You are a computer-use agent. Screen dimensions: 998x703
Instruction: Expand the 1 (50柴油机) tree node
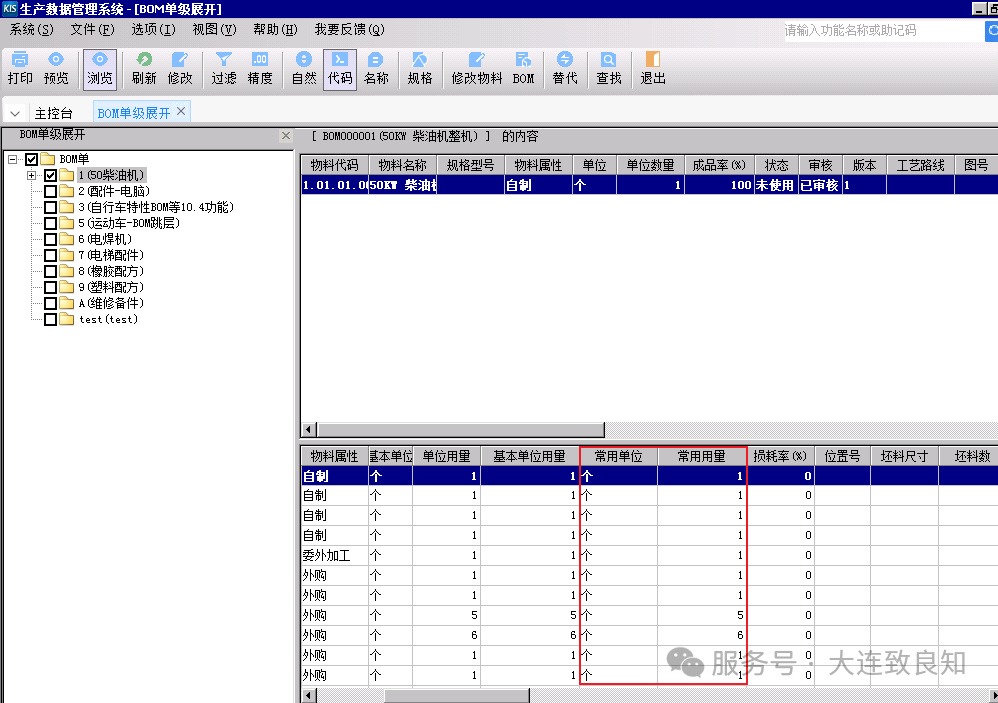(32, 176)
